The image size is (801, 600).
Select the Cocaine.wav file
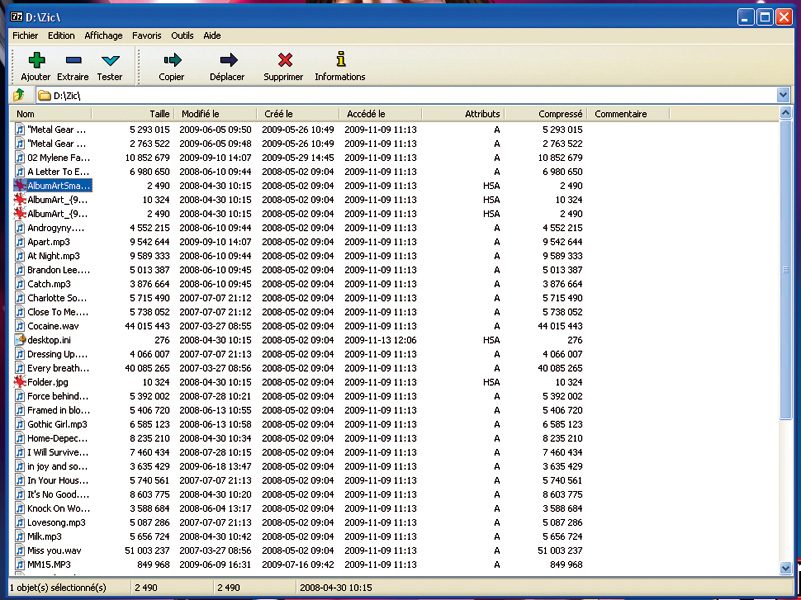[x=52, y=326]
